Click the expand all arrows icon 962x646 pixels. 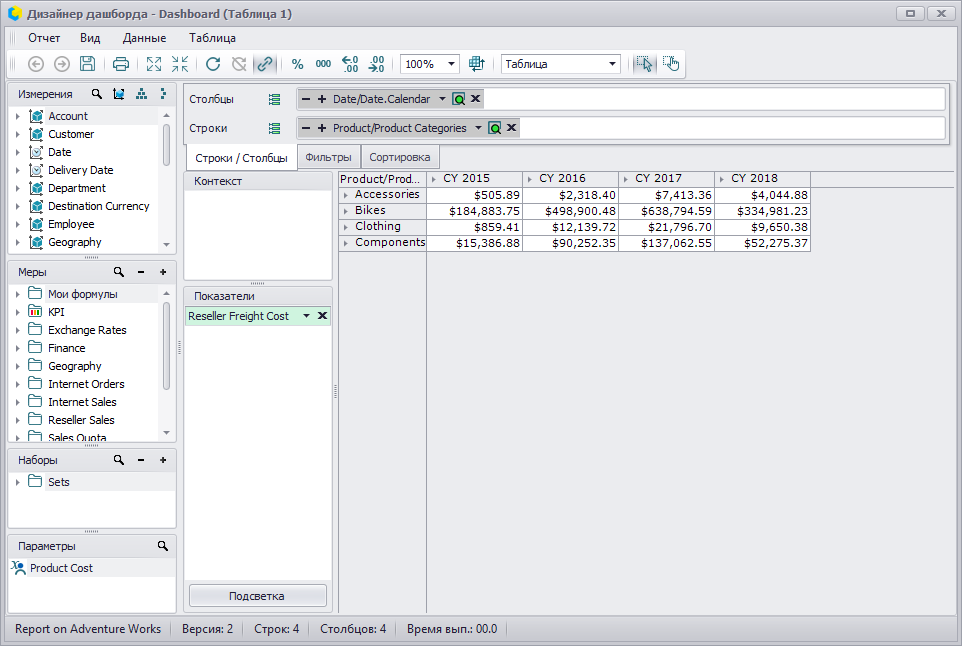pyautogui.click(x=154, y=64)
